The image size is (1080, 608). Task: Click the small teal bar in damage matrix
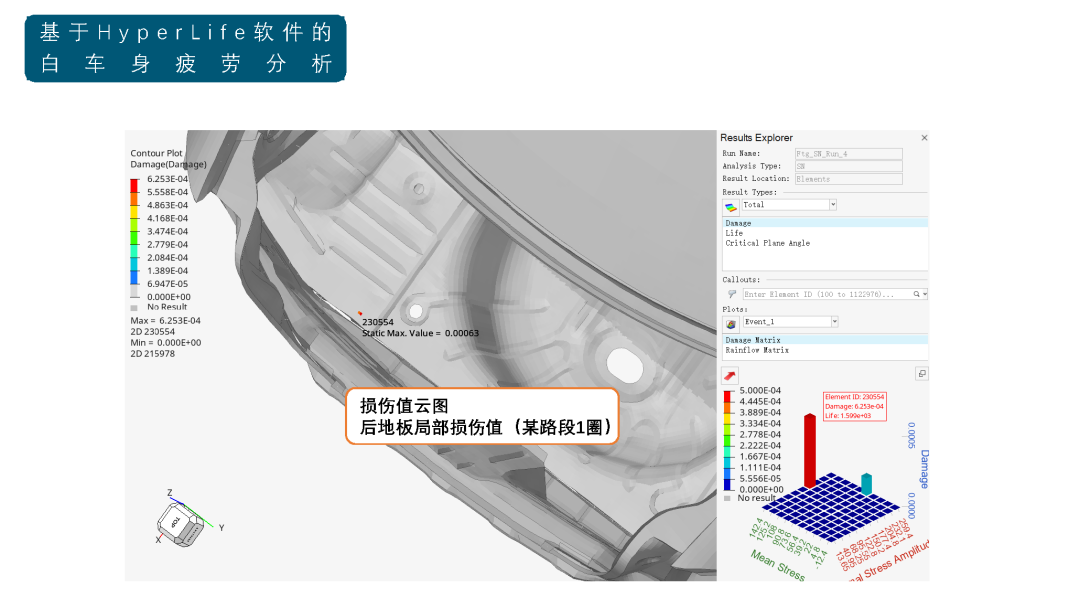click(866, 484)
